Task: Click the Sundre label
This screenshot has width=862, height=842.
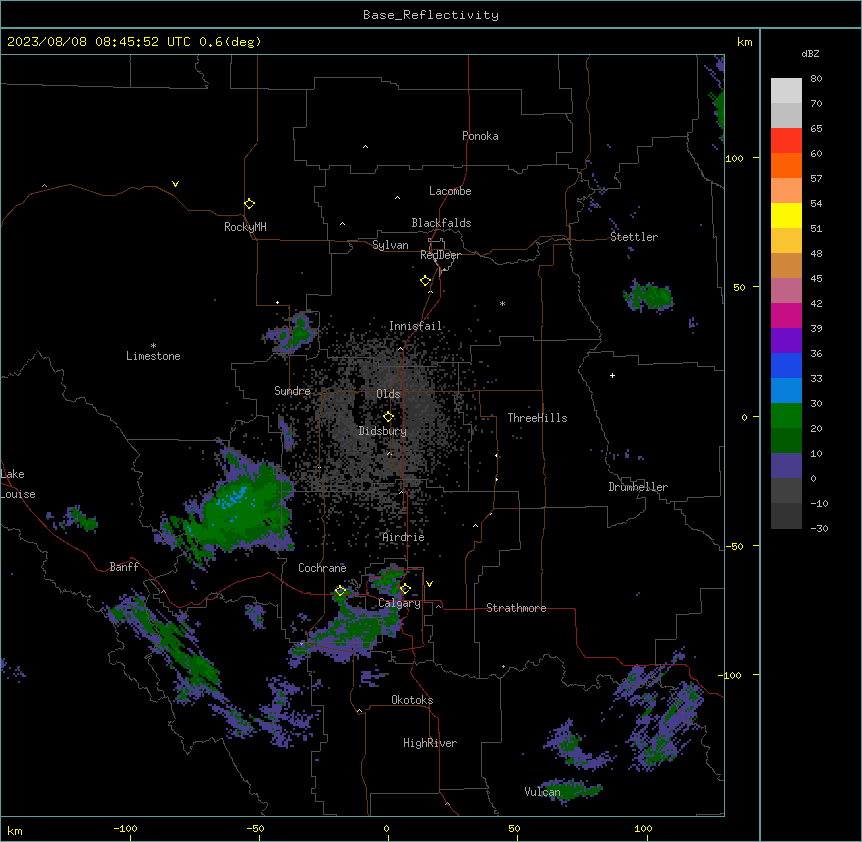Action: click(292, 391)
